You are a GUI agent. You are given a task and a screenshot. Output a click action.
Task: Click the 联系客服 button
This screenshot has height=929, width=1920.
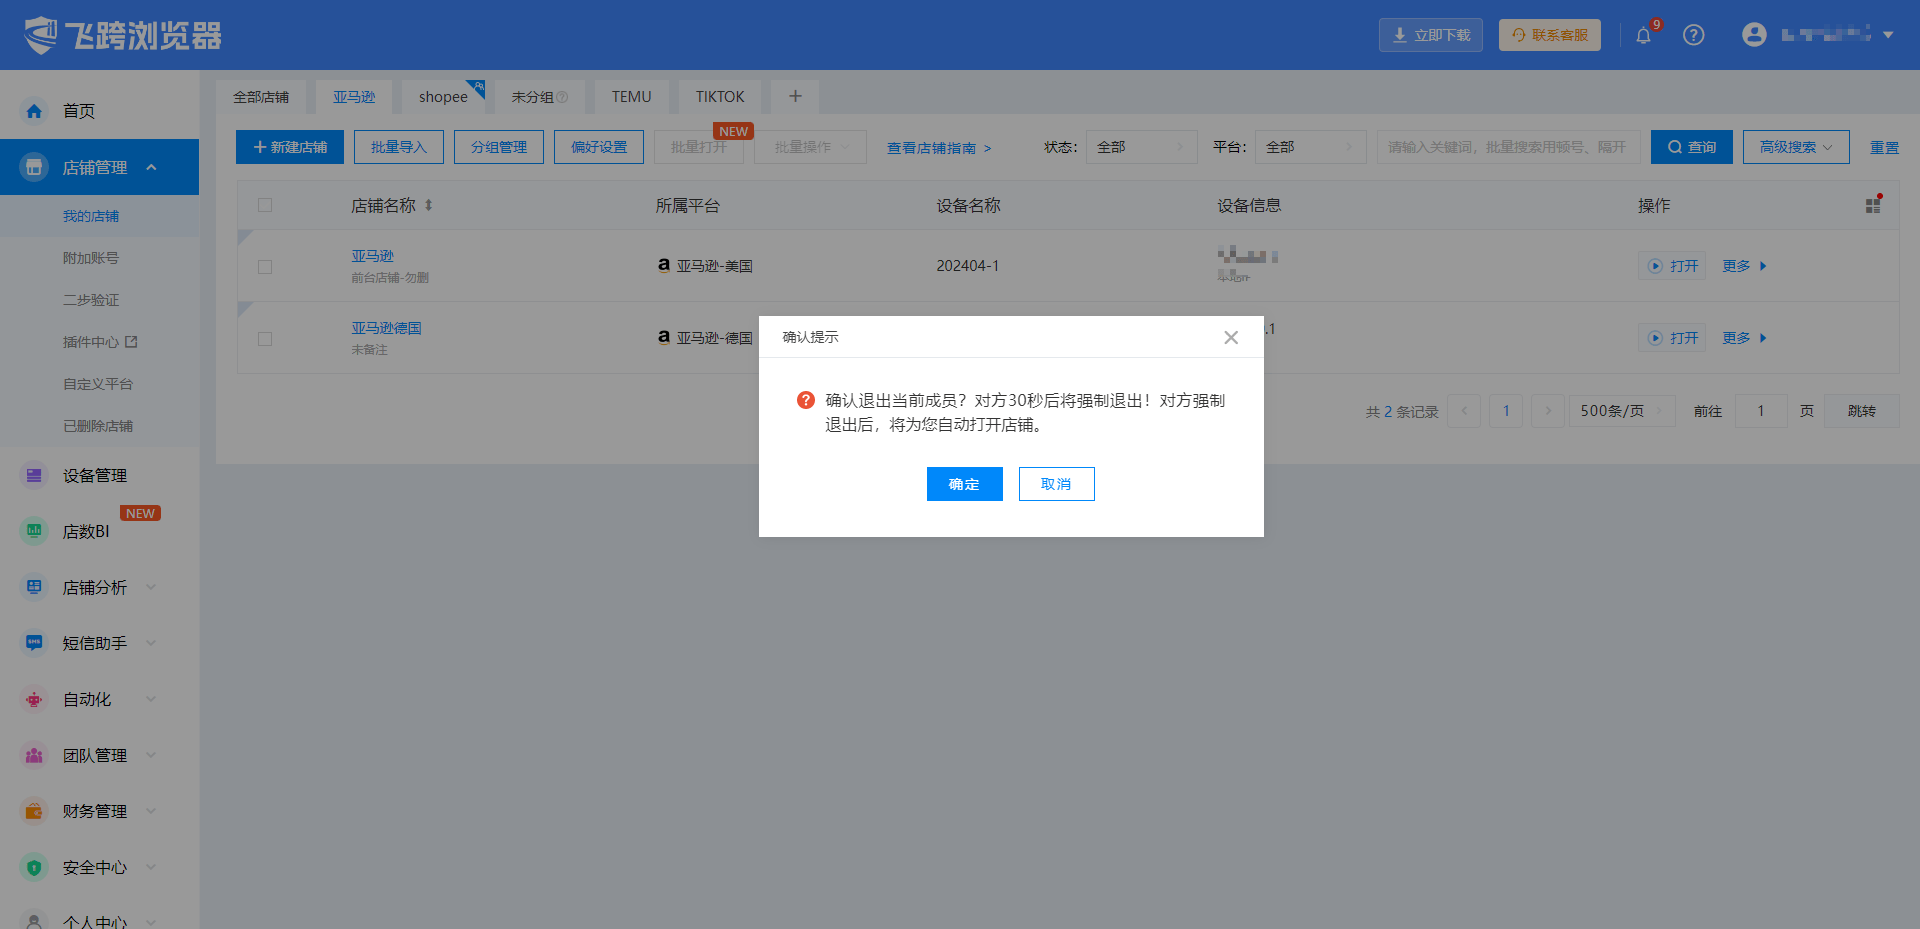(x=1550, y=35)
